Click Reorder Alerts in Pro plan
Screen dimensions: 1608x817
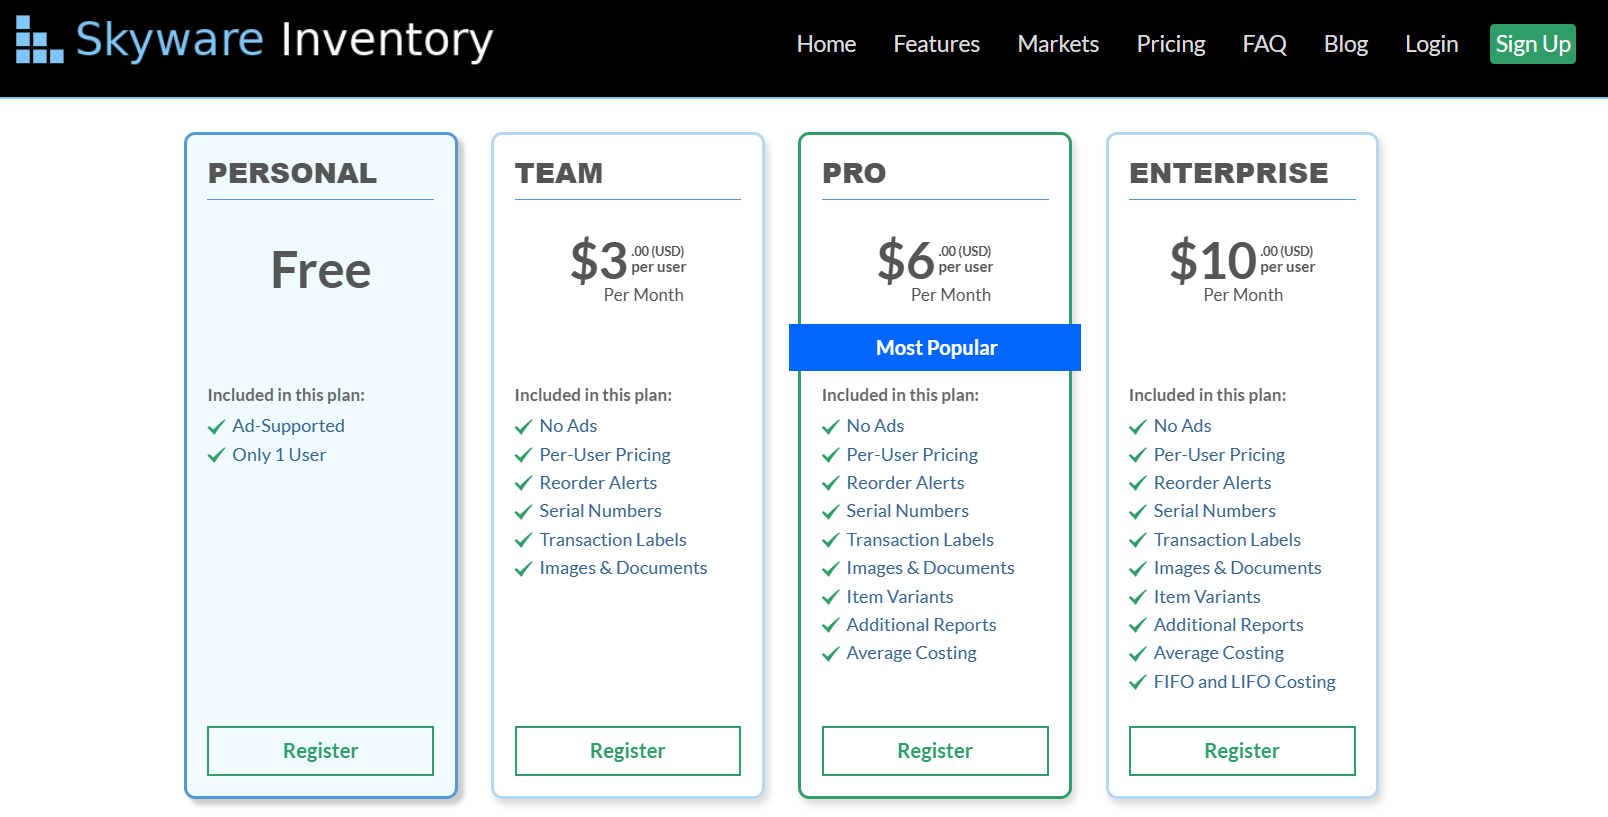(905, 483)
